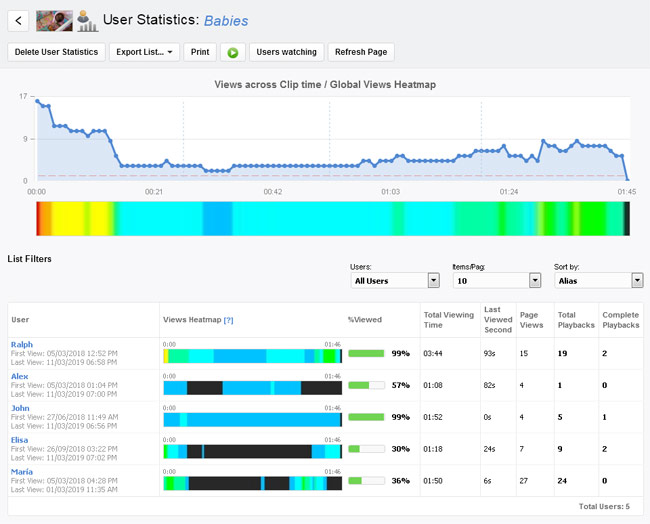Open the Items/Pag dropdown
Image resolution: width=650 pixels, height=524 pixels.
coord(497,281)
